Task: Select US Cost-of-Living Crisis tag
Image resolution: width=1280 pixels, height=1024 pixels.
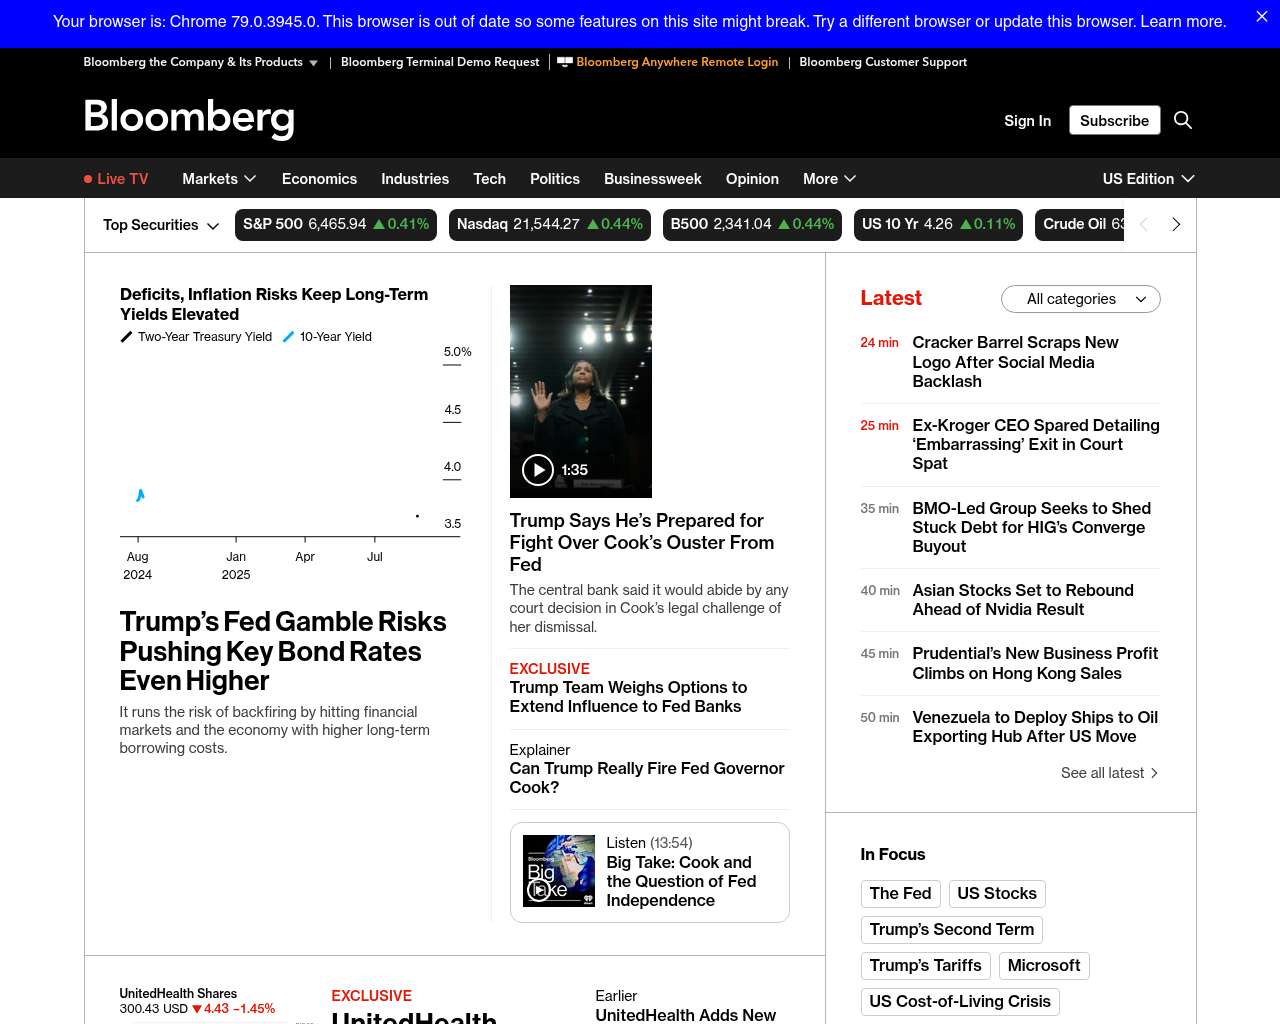Action: click(960, 1001)
